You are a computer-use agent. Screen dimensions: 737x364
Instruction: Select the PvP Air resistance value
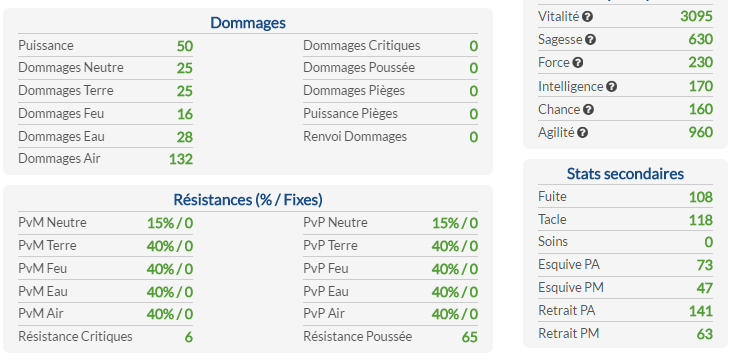click(x=455, y=314)
